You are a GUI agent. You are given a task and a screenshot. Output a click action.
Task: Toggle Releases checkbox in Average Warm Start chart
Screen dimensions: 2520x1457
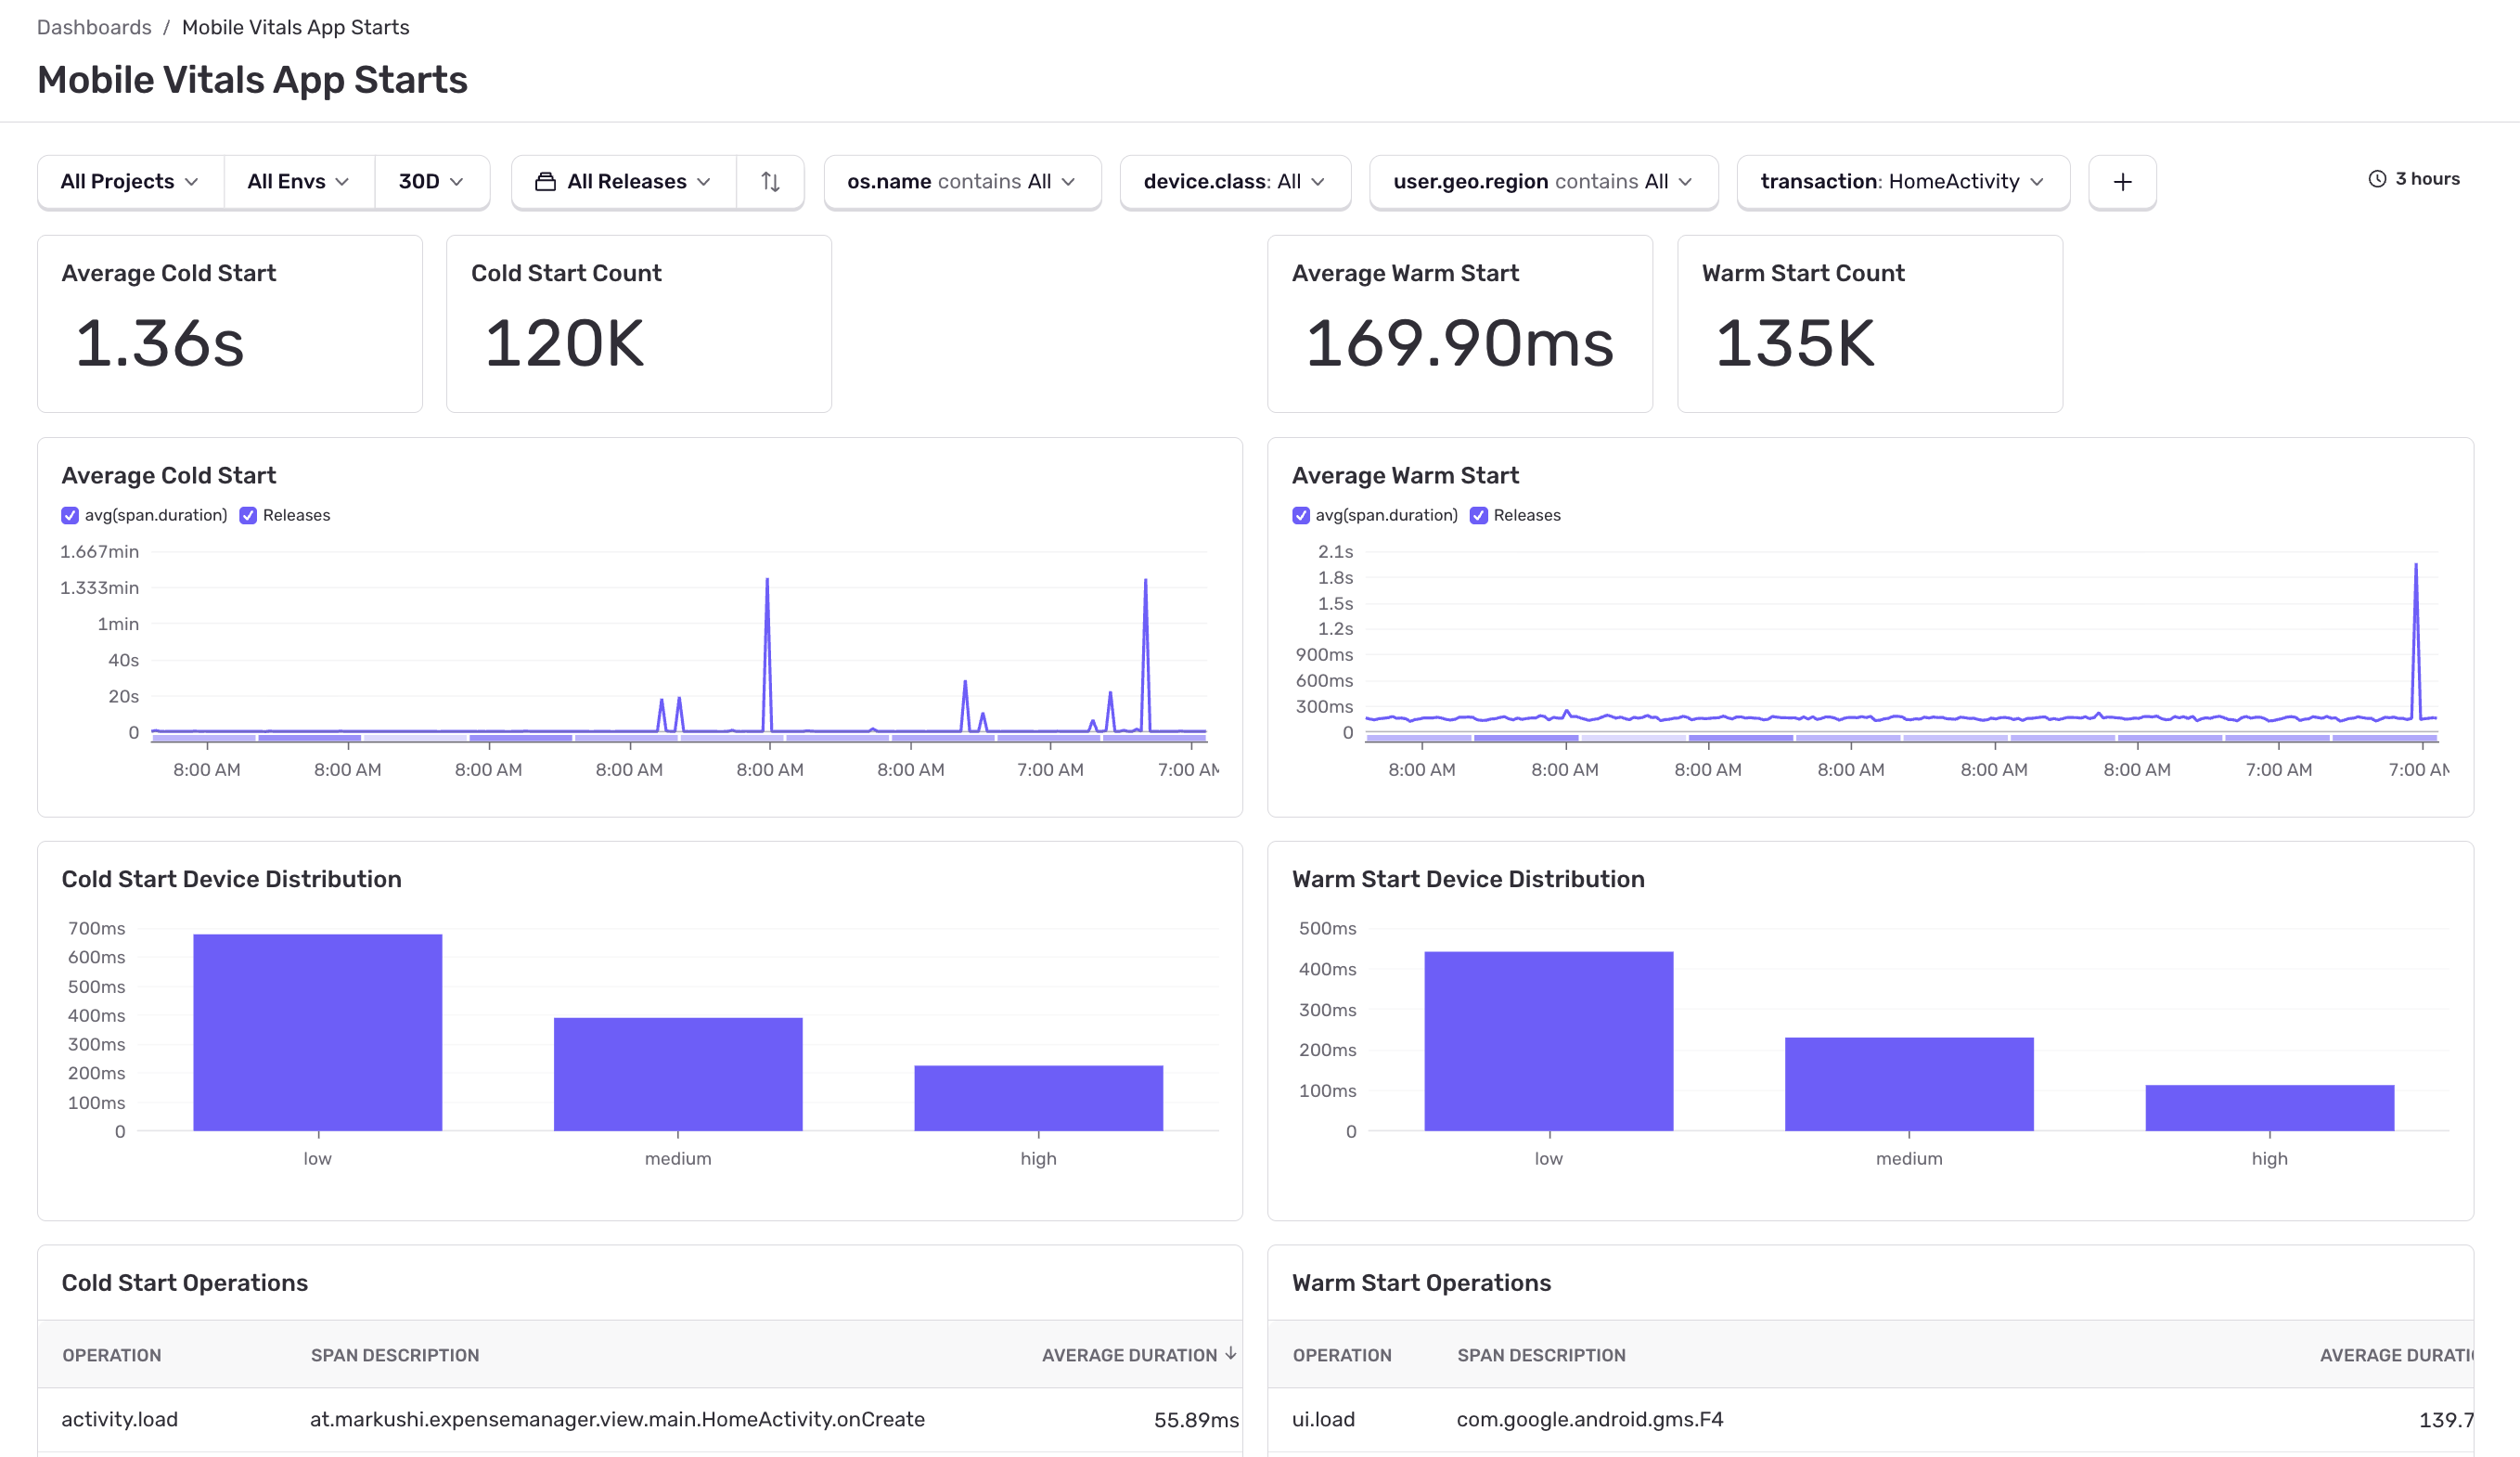pos(1478,515)
